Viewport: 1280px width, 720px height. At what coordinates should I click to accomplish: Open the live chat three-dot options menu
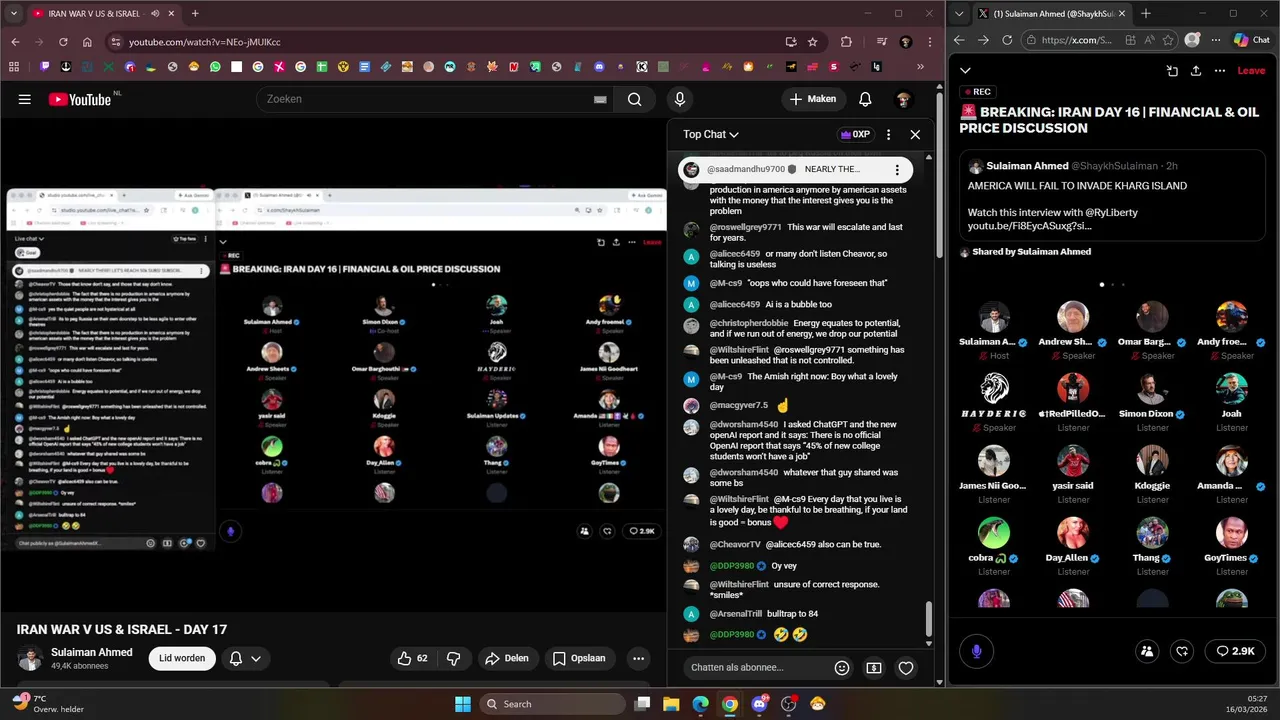pos(888,134)
